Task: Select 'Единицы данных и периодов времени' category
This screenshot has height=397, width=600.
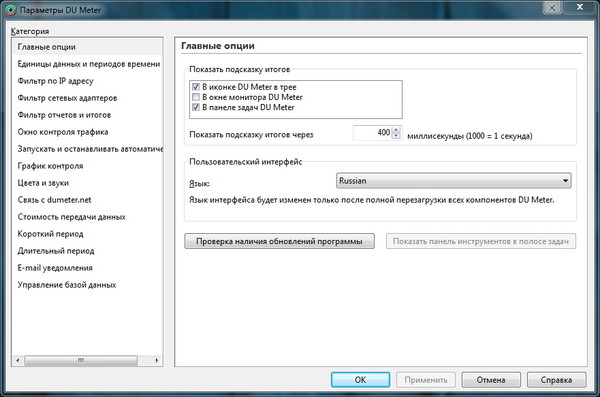Action: (x=87, y=64)
